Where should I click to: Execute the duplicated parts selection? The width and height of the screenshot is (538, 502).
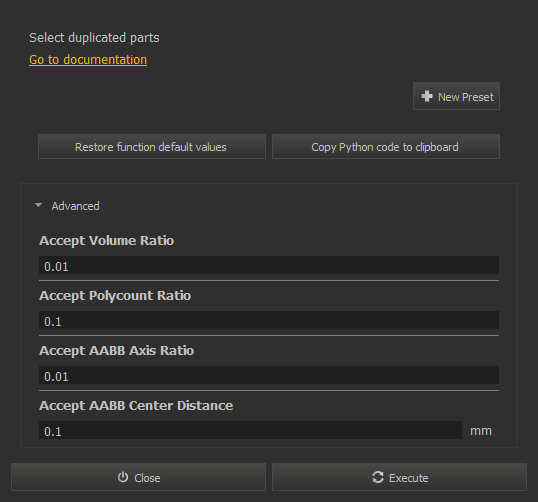pos(399,477)
